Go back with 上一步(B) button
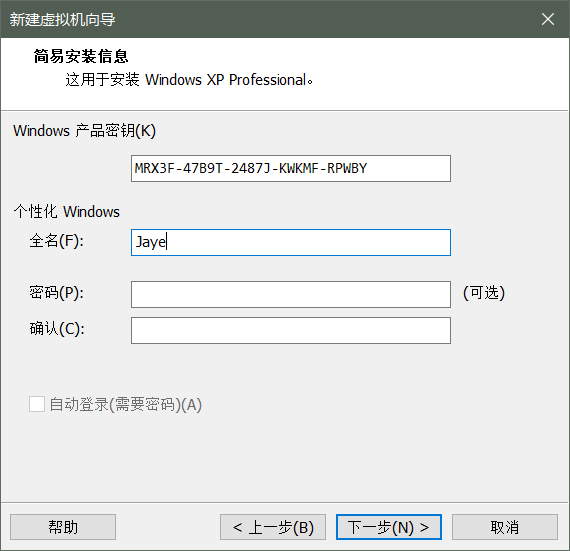This screenshot has height=551, width=570. click(x=273, y=527)
